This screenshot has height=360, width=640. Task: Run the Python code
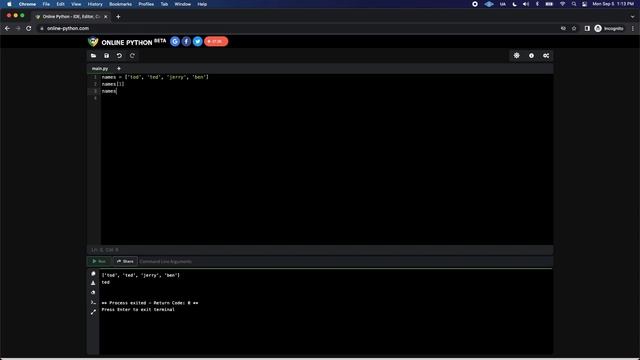(x=99, y=261)
